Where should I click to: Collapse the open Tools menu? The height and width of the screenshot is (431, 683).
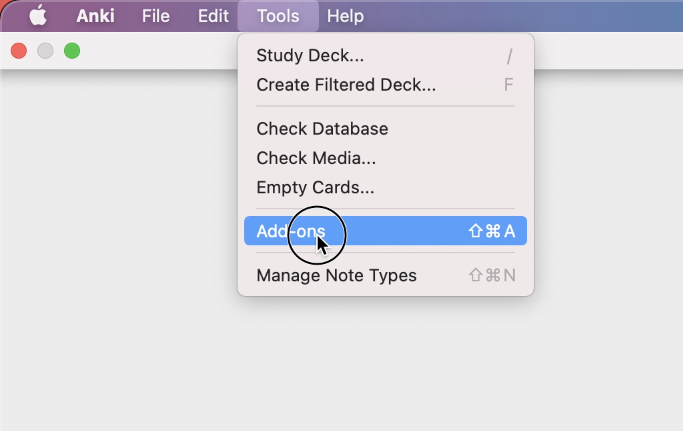tap(278, 16)
